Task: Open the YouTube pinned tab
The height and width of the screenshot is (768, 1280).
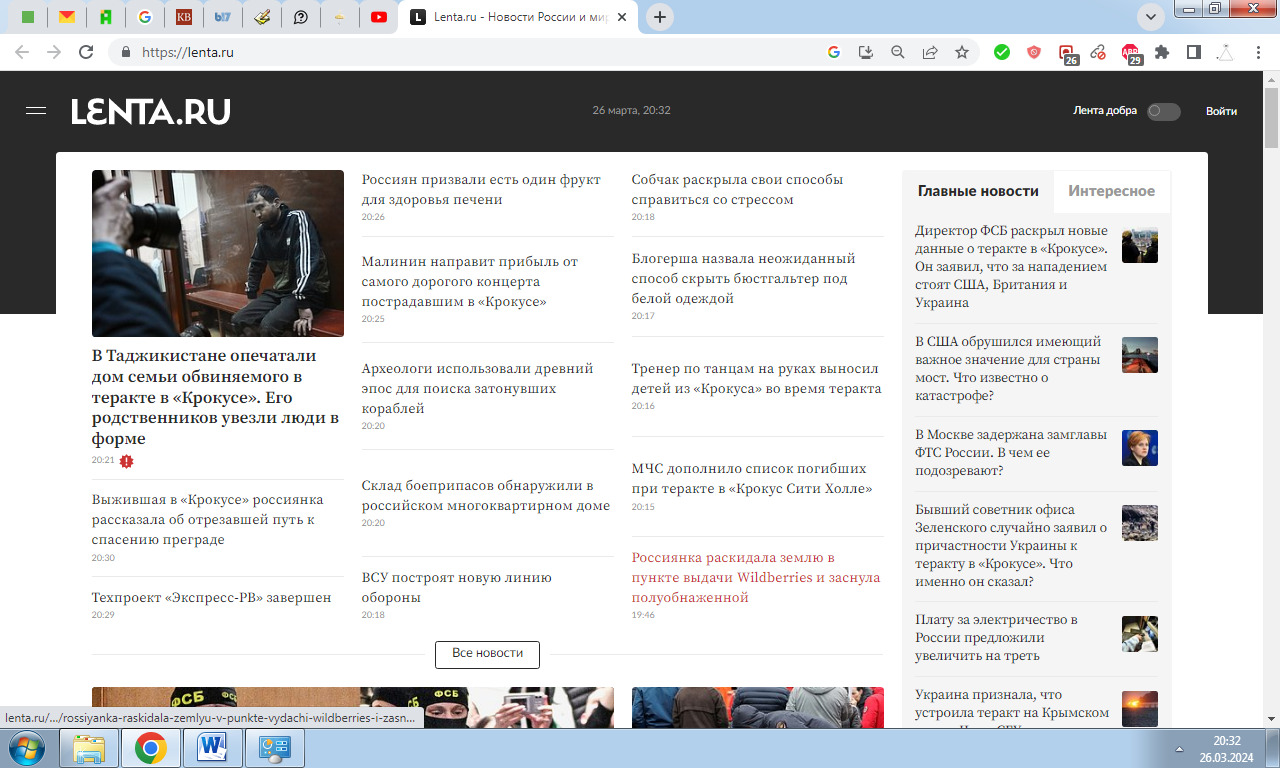Action: [x=379, y=17]
